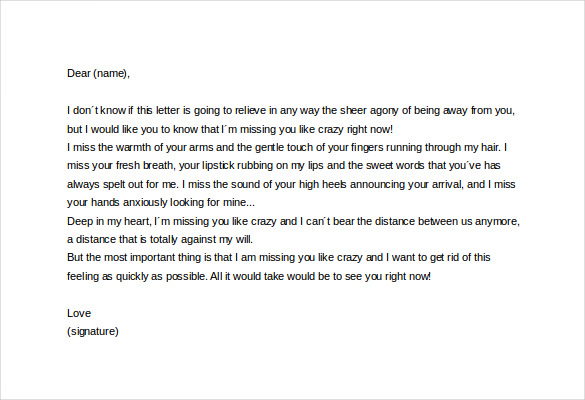The image size is (585, 400).
Task: Click 'a distance that is totally against my will.'
Action: point(160,239)
